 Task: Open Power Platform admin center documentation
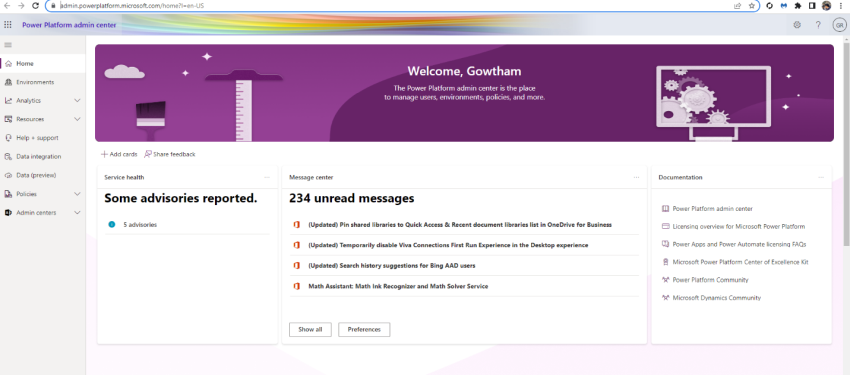tap(712, 209)
